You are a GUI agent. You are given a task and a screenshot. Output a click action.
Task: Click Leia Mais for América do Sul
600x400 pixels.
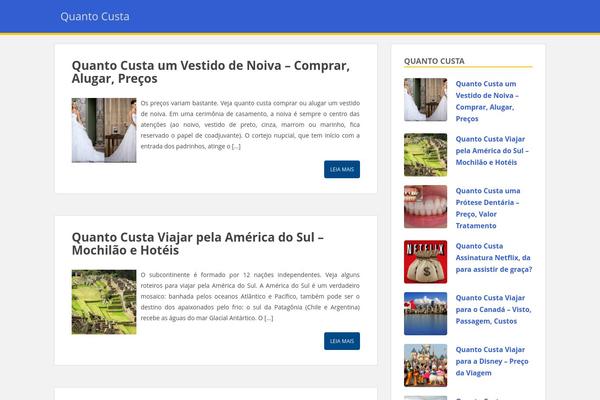coord(342,341)
